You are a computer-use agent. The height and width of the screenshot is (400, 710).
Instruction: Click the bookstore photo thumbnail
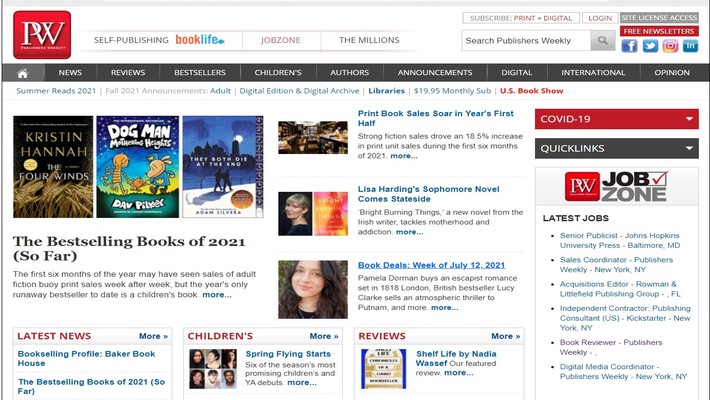[x=313, y=138]
